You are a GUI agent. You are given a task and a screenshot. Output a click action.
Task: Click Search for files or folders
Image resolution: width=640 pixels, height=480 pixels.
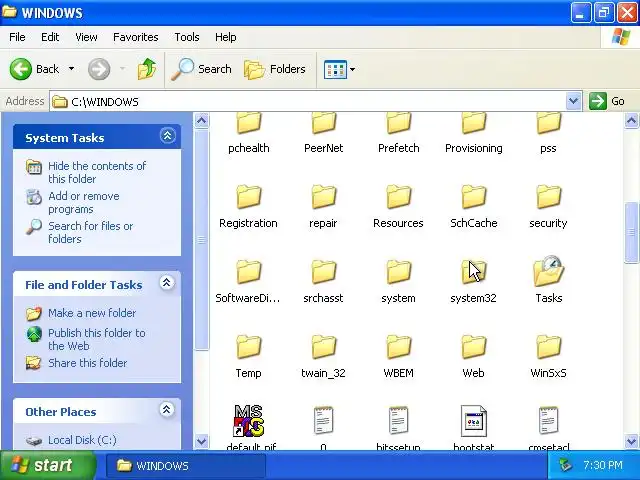[x=91, y=232]
